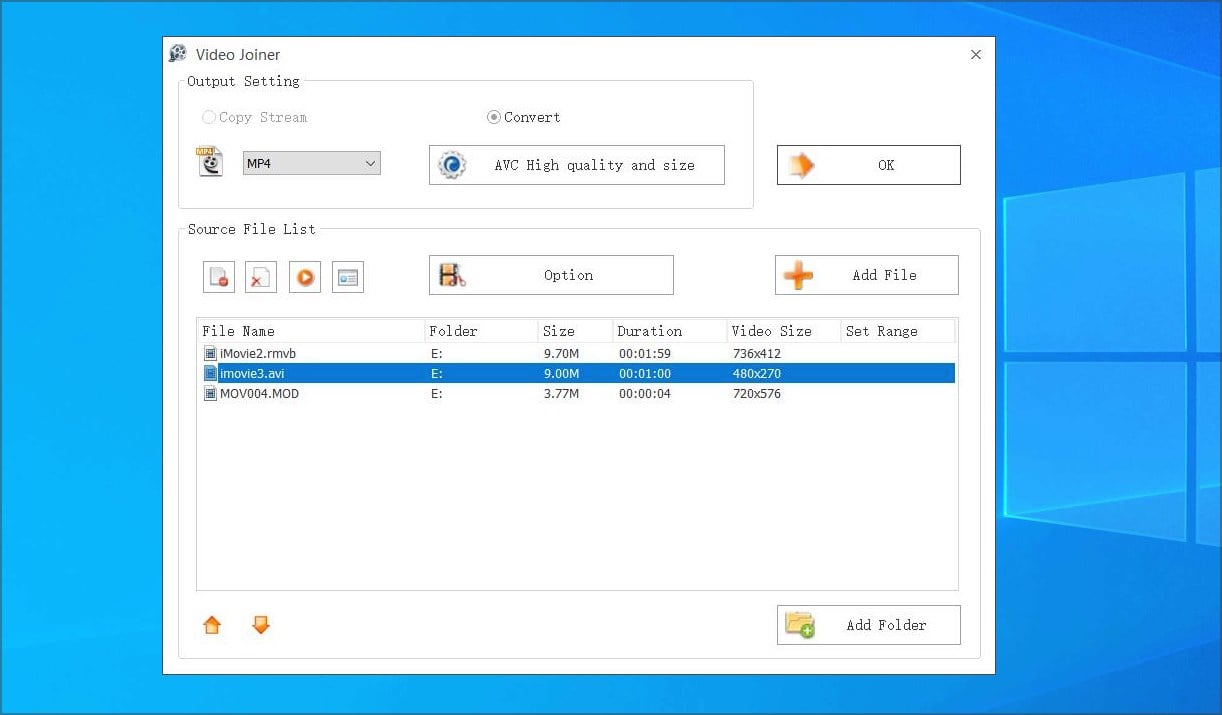1222x715 pixels.
Task: Click the file info card icon
Action: (348, 277)
